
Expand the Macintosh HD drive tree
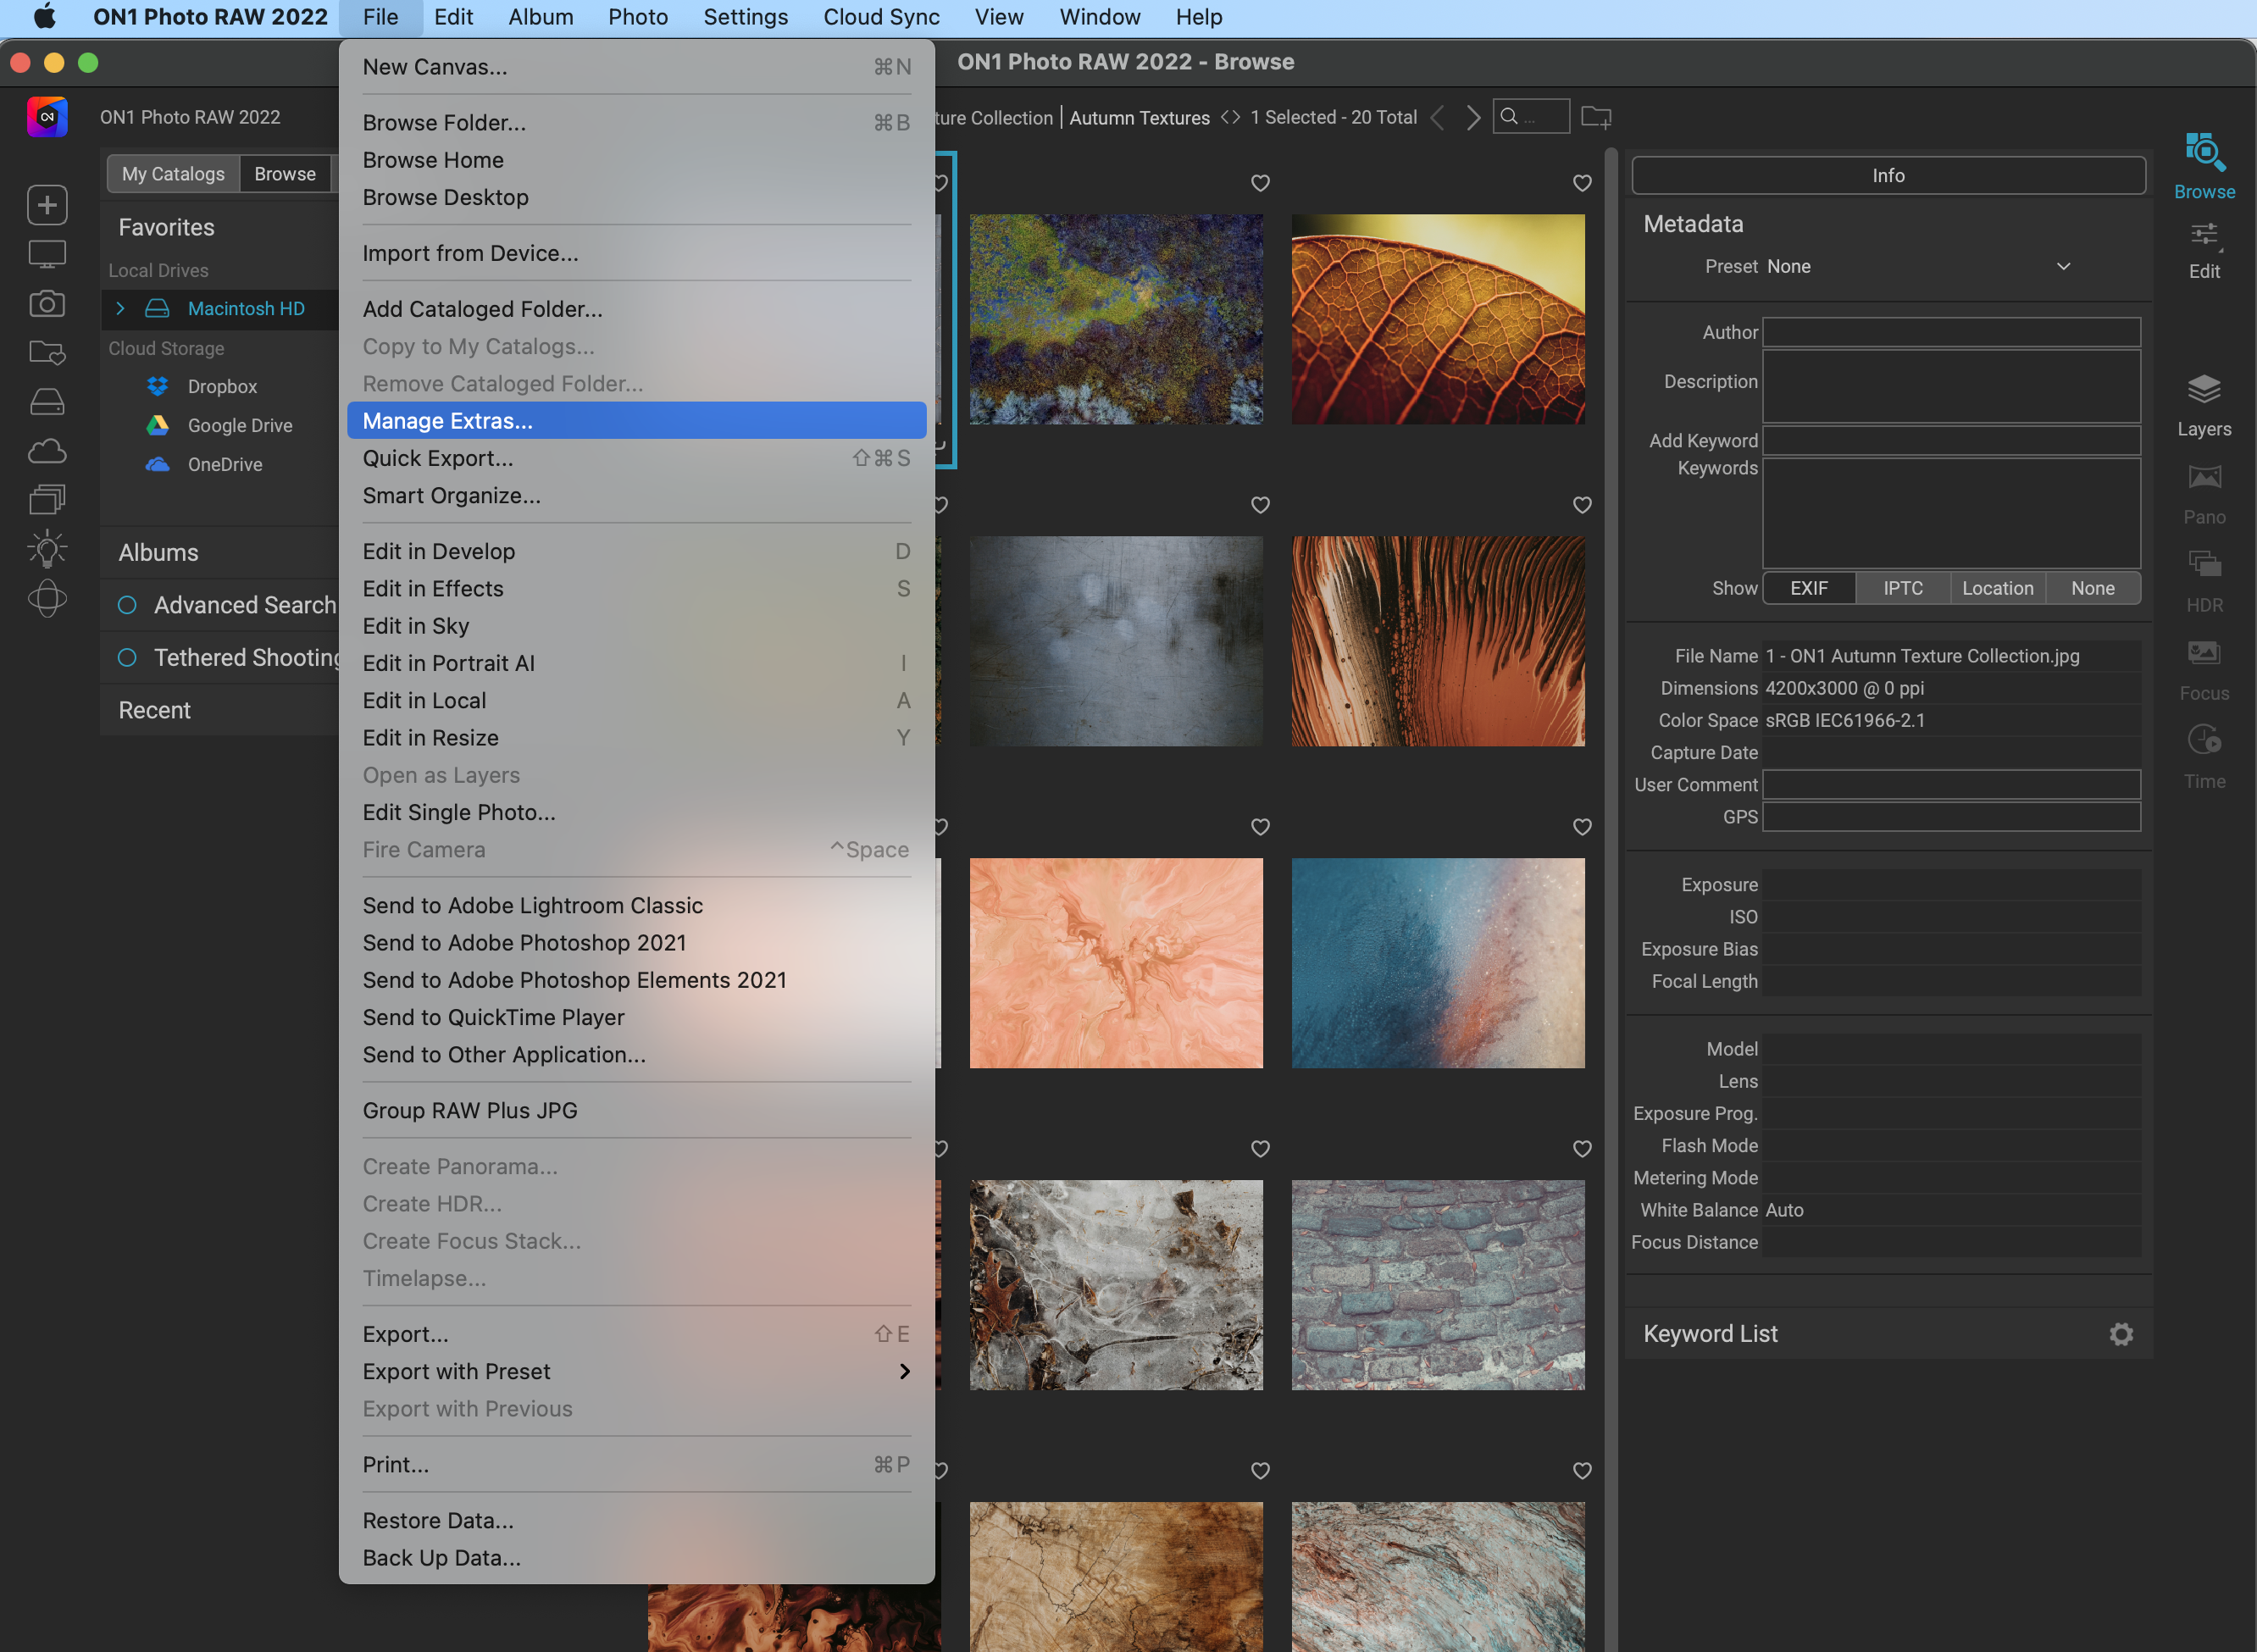pyautogui.click(x=120, y=309)
